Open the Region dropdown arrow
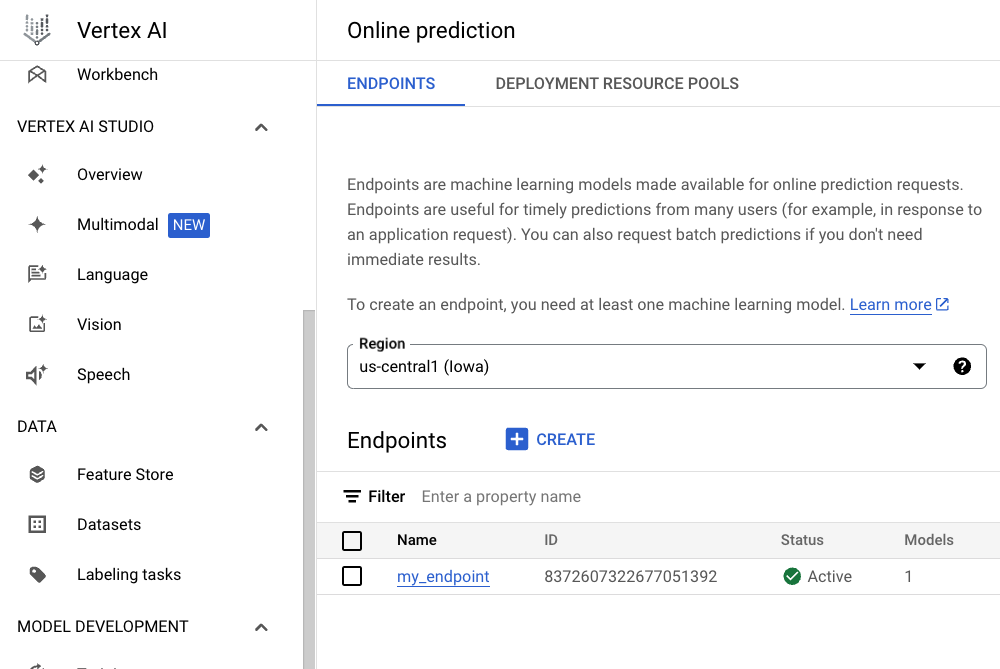1000x669 pixels. click(919, 366)
